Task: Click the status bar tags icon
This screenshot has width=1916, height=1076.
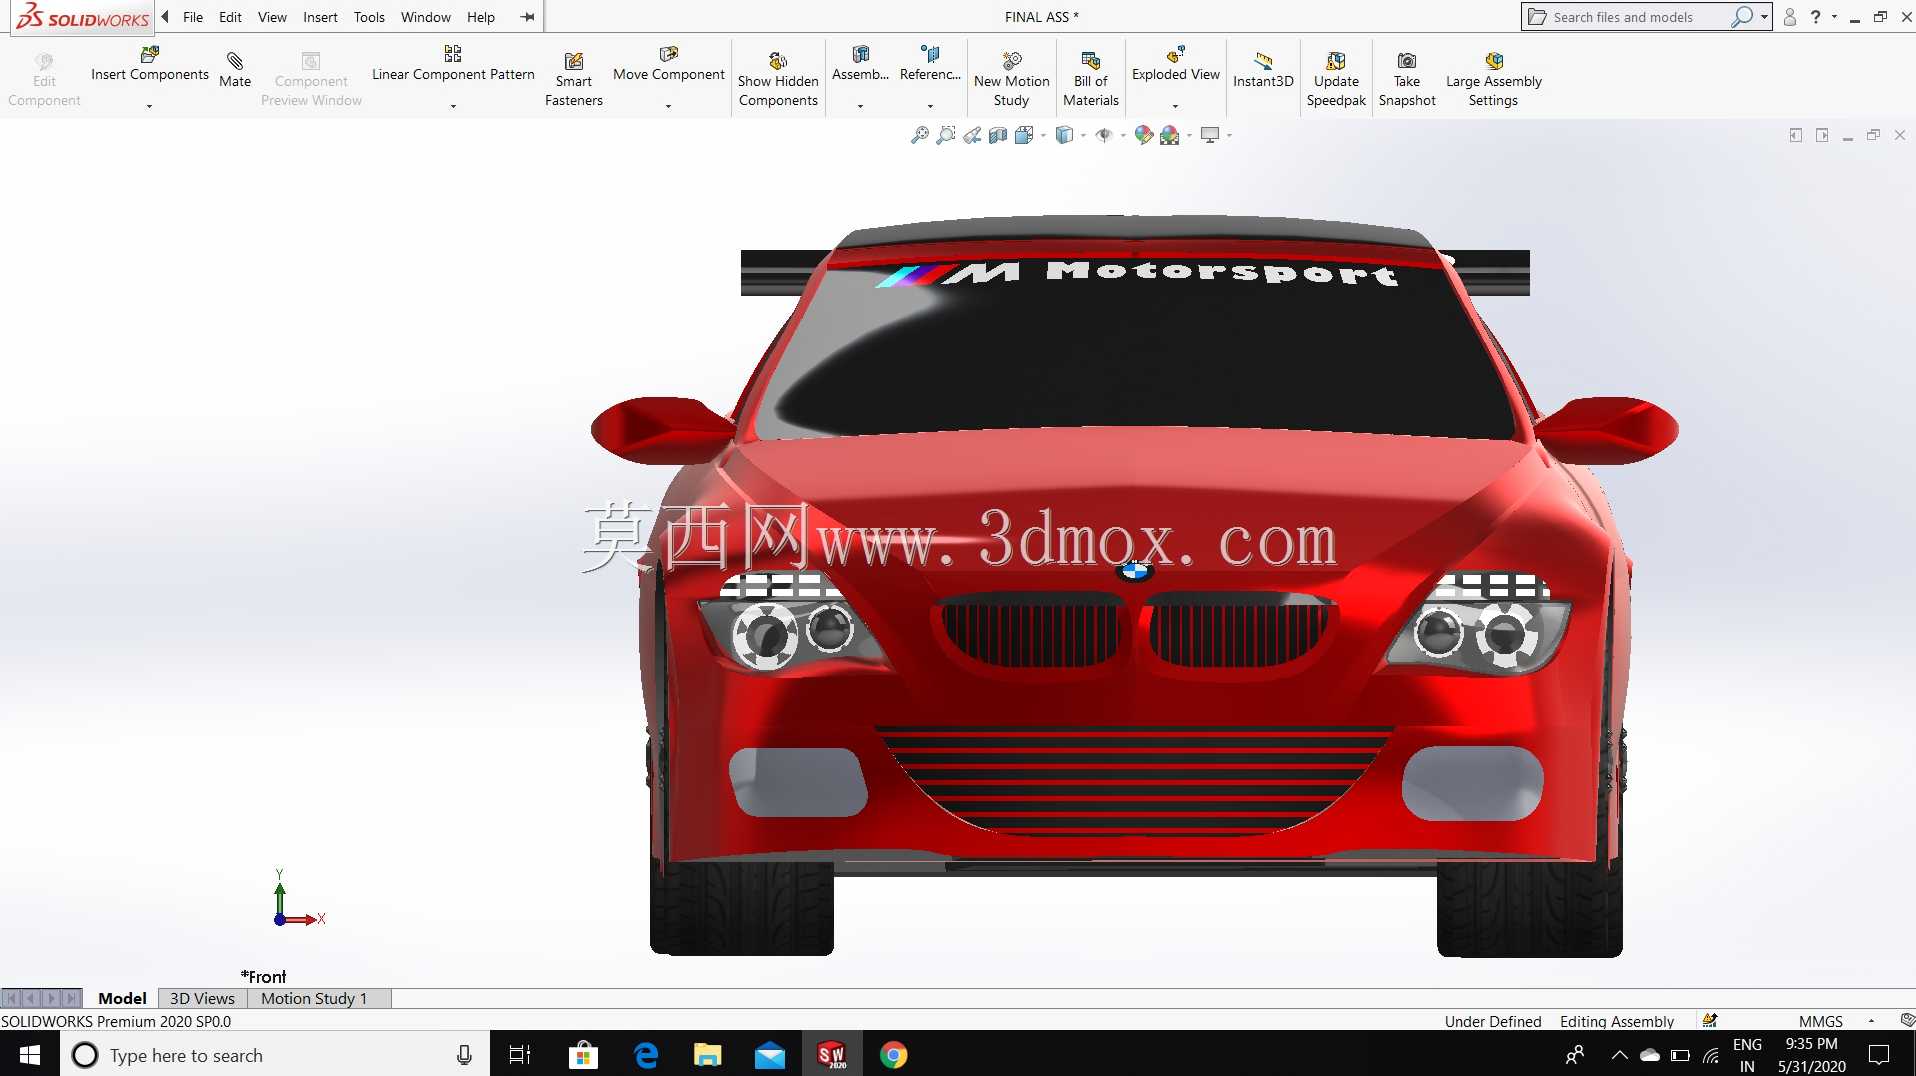Action: coord(1907,1021)
